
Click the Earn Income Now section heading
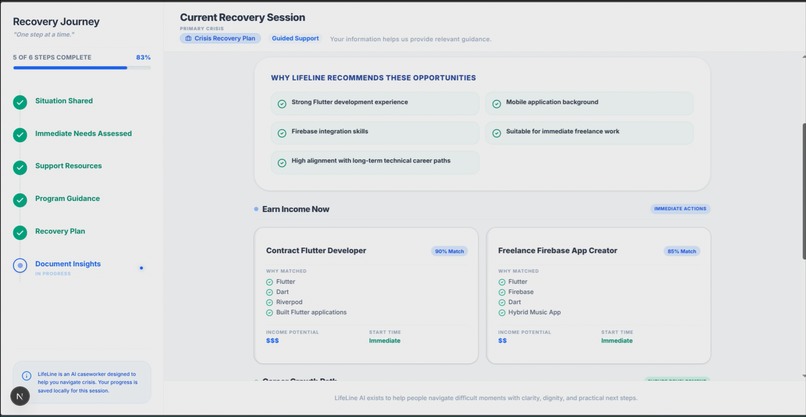tap(296, 209)
